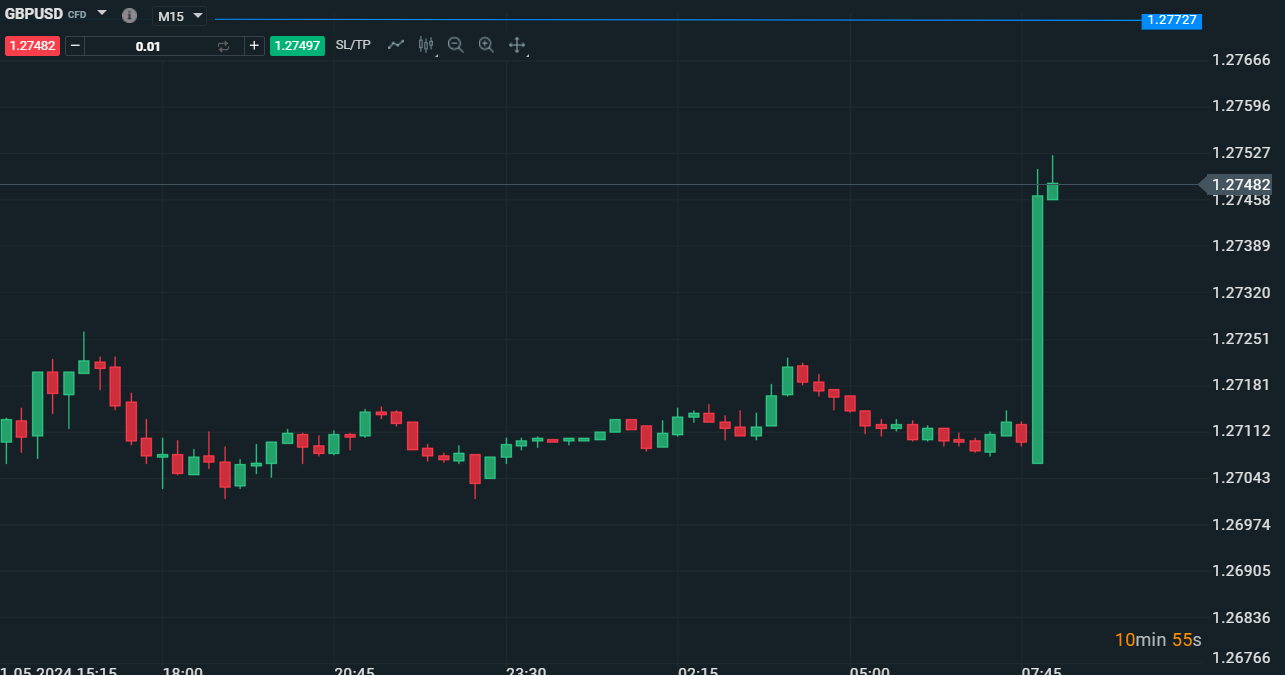Screen dimensions: 1285x675
Task: Click the red sell price 1.27482 button
Action: [x=33, y=46]
